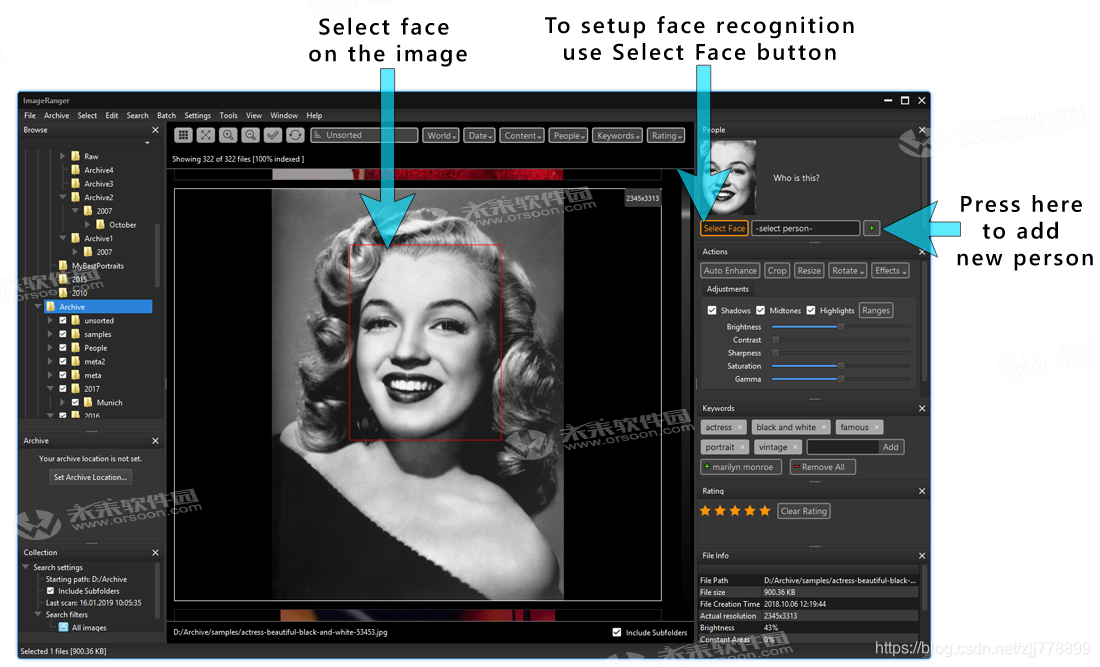Click the Remove All keywords button
This screenshot has width=1100, height=667.
tap(822, 467)
